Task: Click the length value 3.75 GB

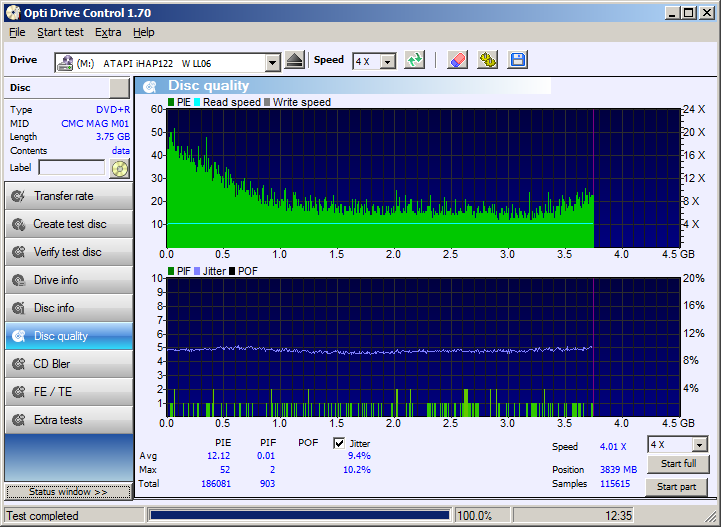Action: [x=113, y=137]
